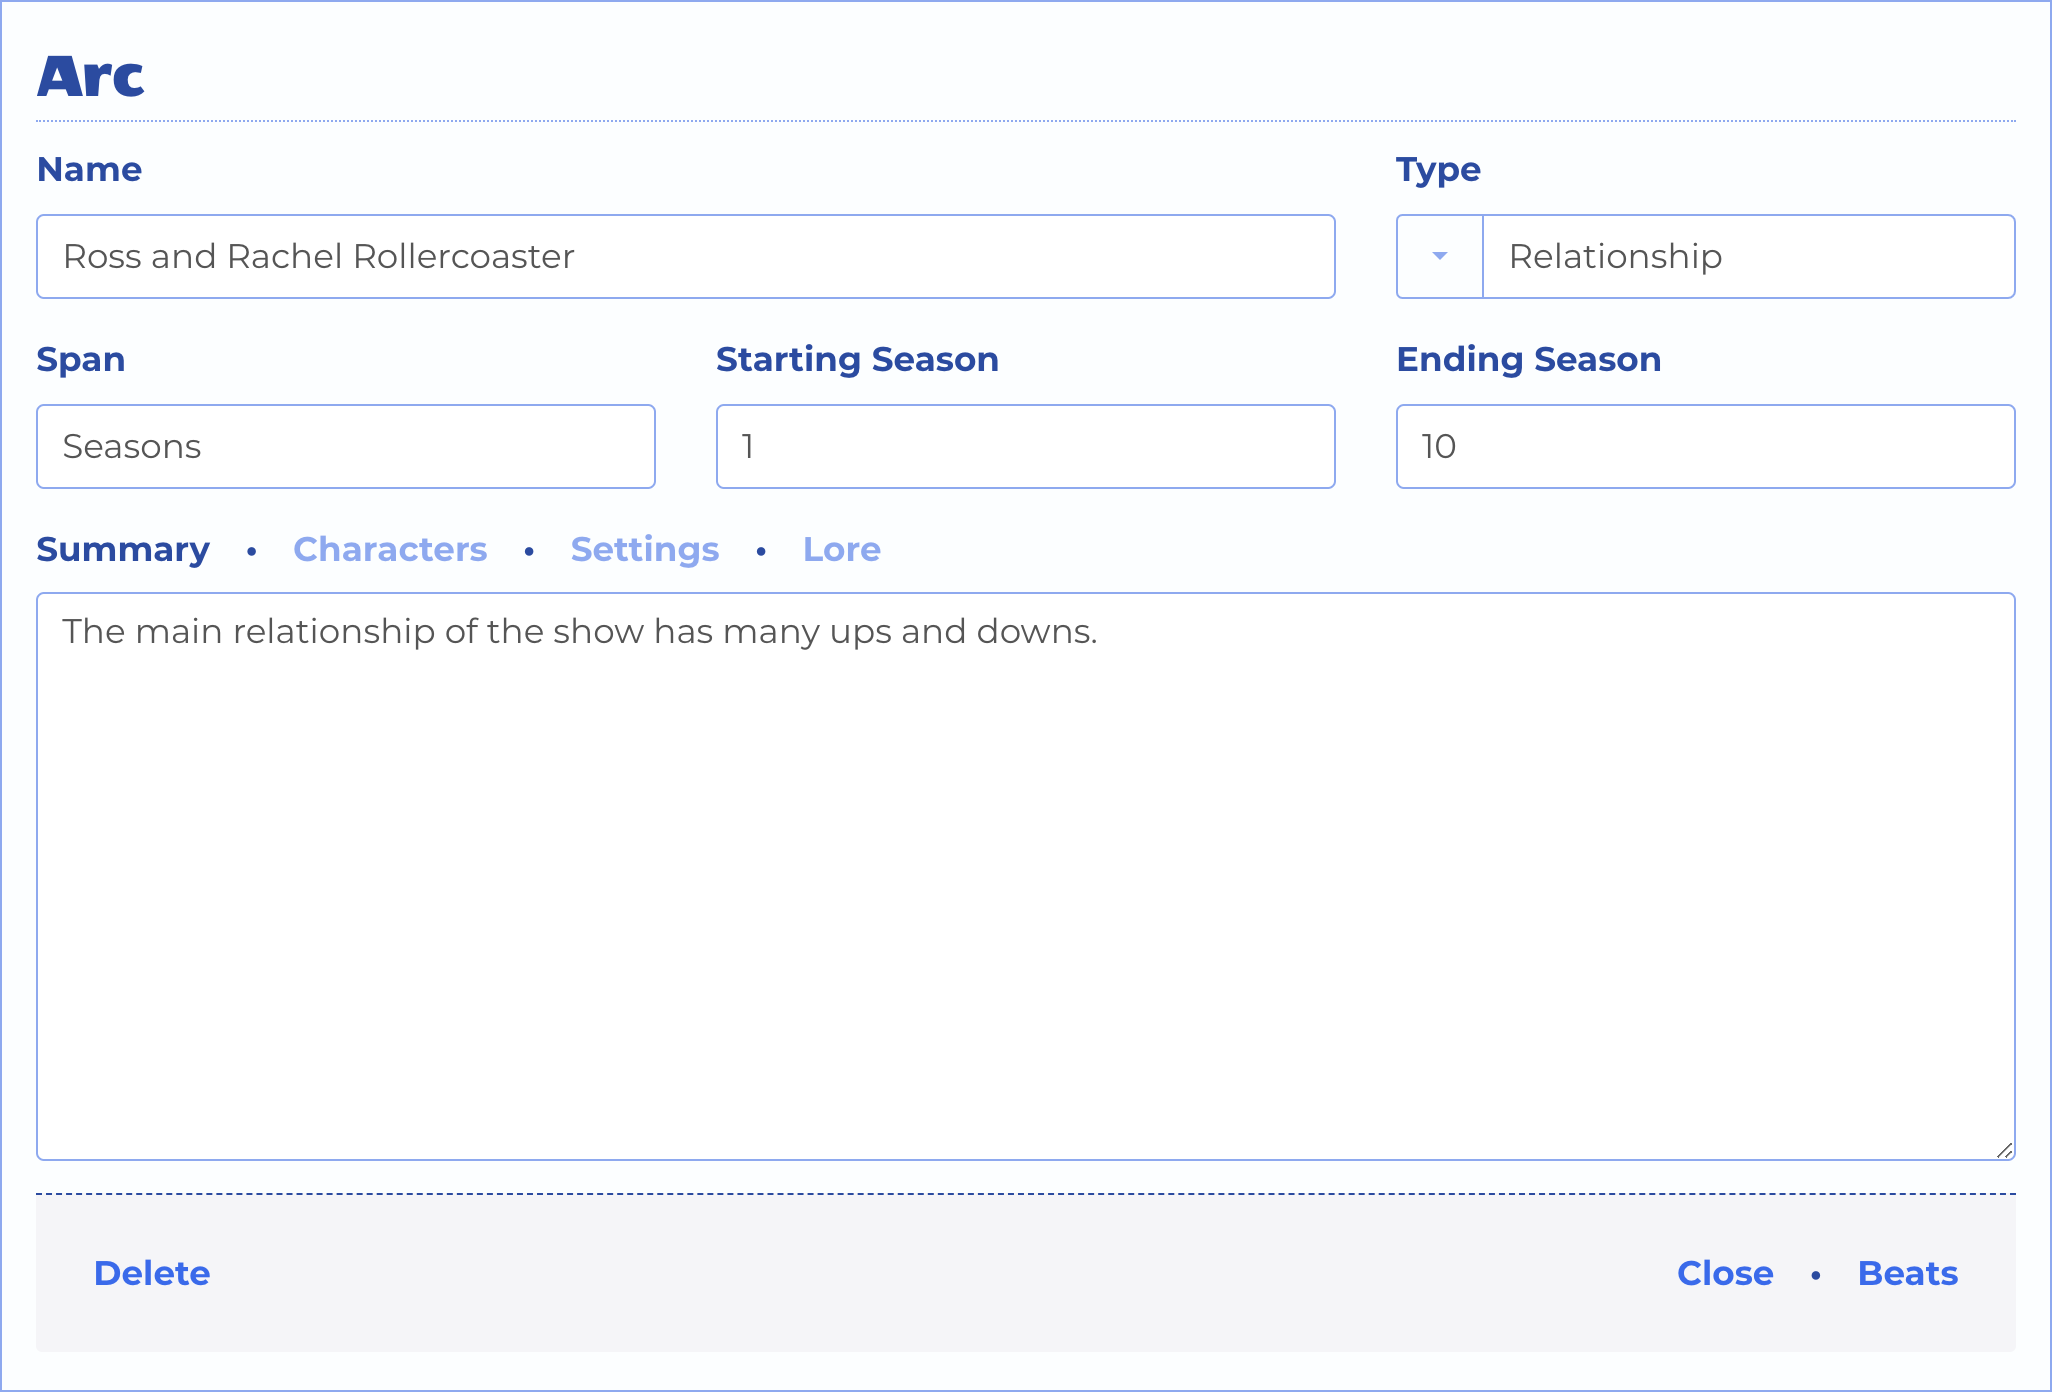Edit the arc Name field
Viewport: 2052px width, 1392px height.
(686, 256)
